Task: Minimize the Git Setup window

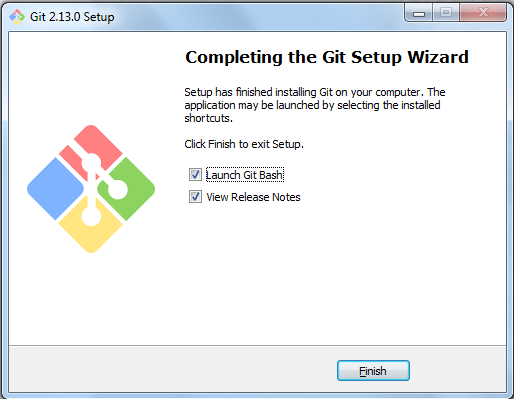Action: pos(419,13)
